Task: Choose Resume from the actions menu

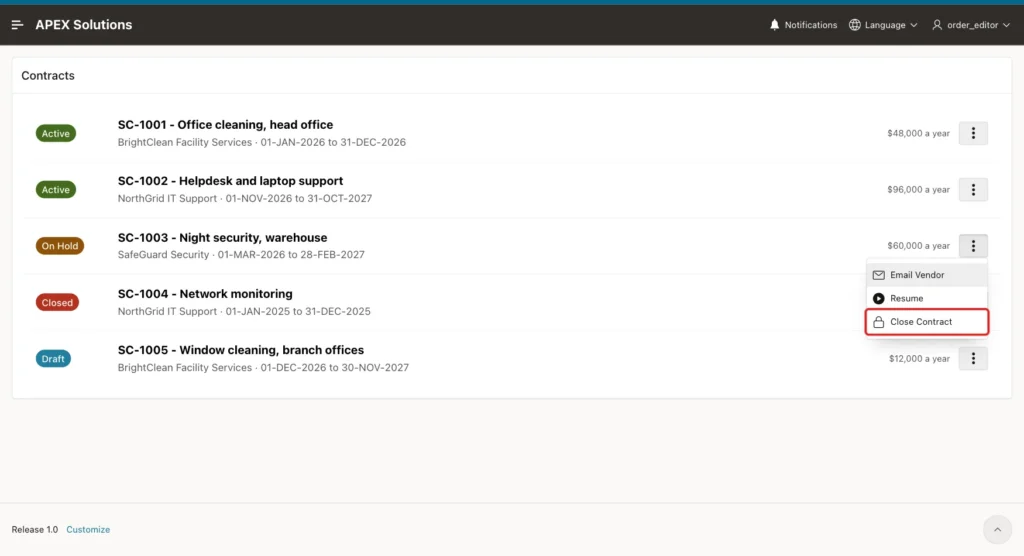Action: (927, 299)
